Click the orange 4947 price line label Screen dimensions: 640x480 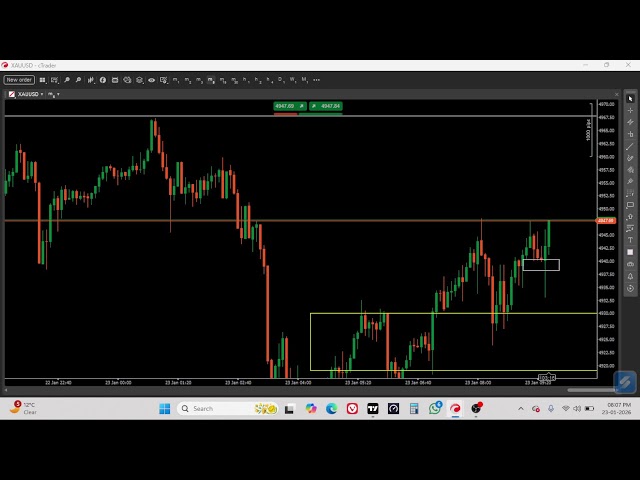tap(606, 220)
